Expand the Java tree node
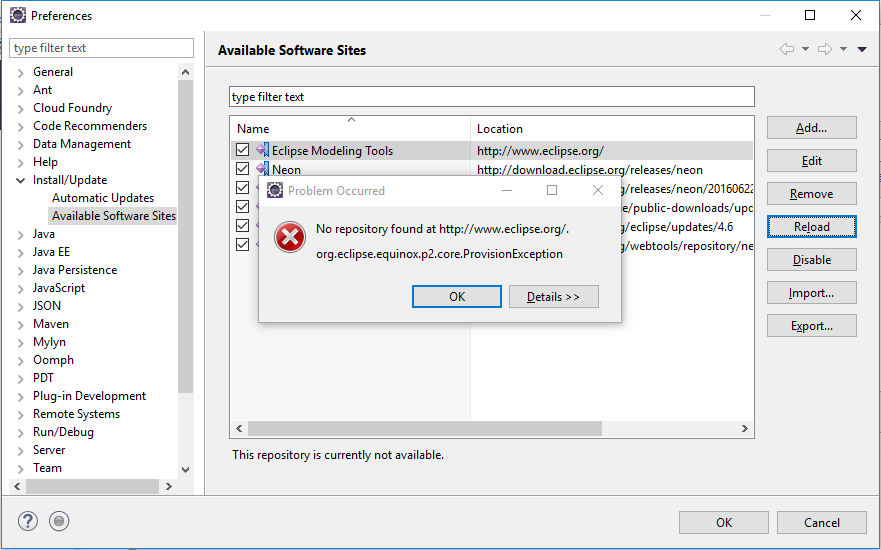Viewport: 881px width, 550px height. [21, 234]
